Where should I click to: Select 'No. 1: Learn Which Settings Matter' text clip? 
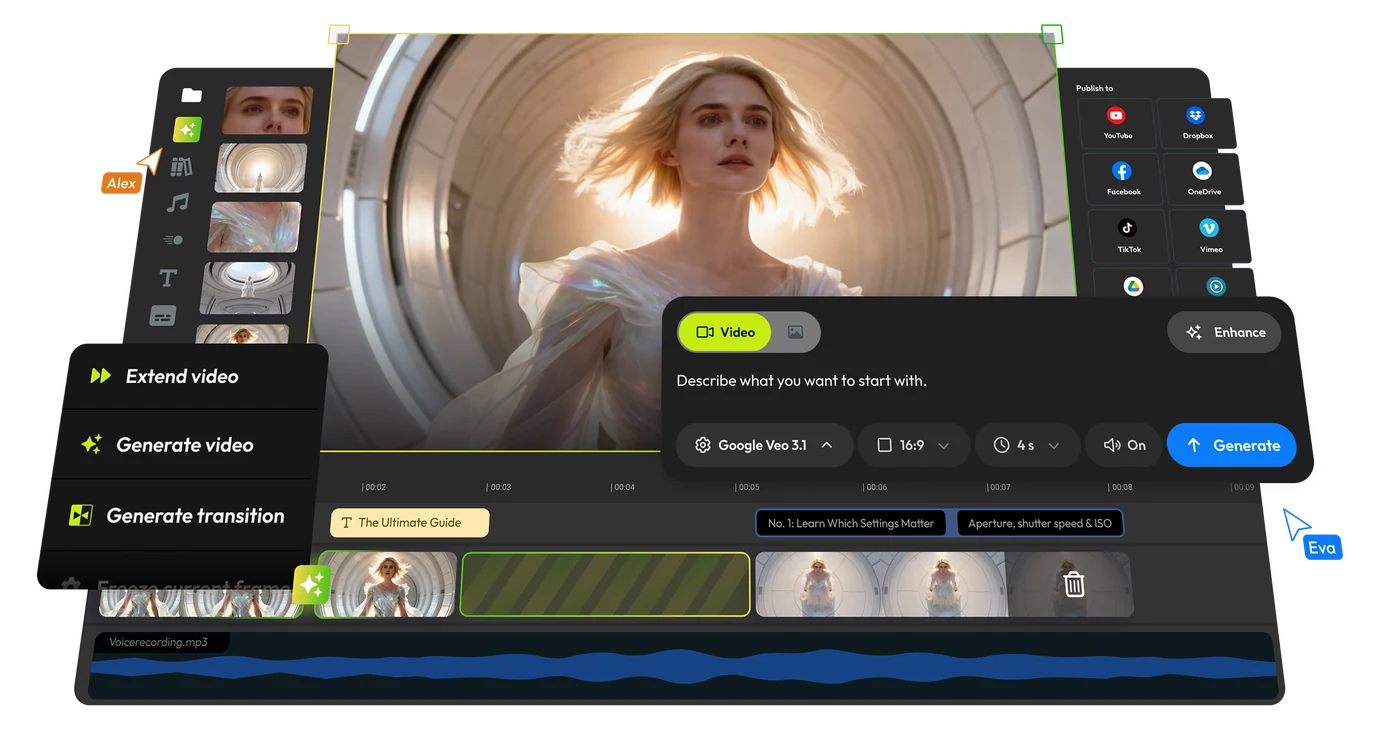tap(850, 523)
